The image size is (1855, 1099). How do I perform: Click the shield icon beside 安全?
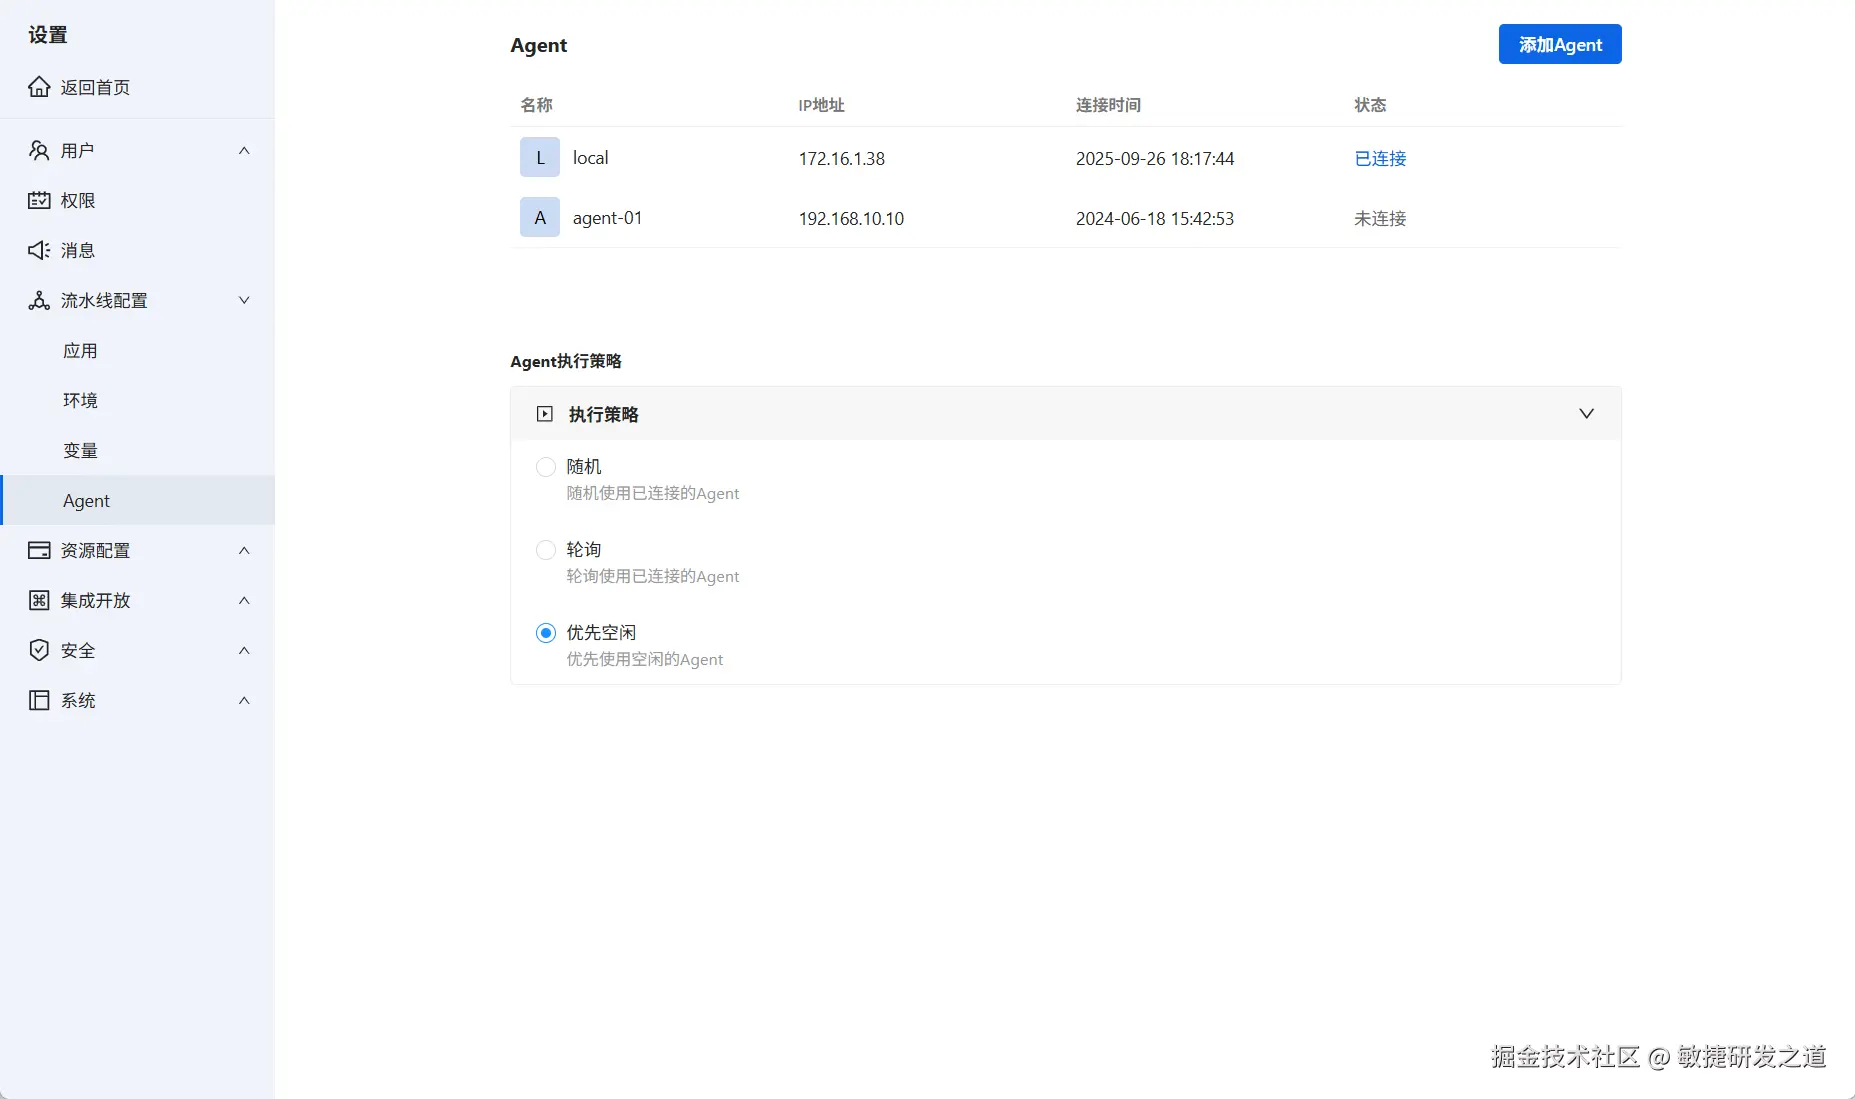(39, 650)
